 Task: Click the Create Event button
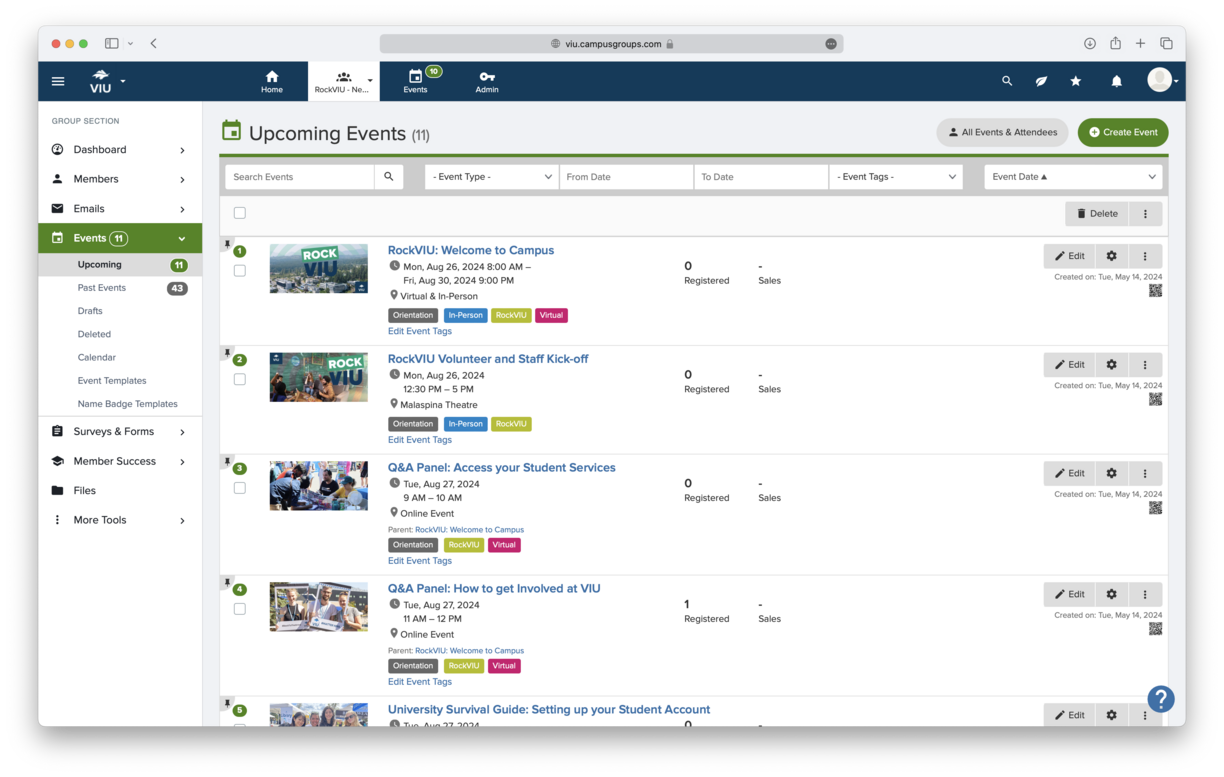click(x=1123, y=132)
